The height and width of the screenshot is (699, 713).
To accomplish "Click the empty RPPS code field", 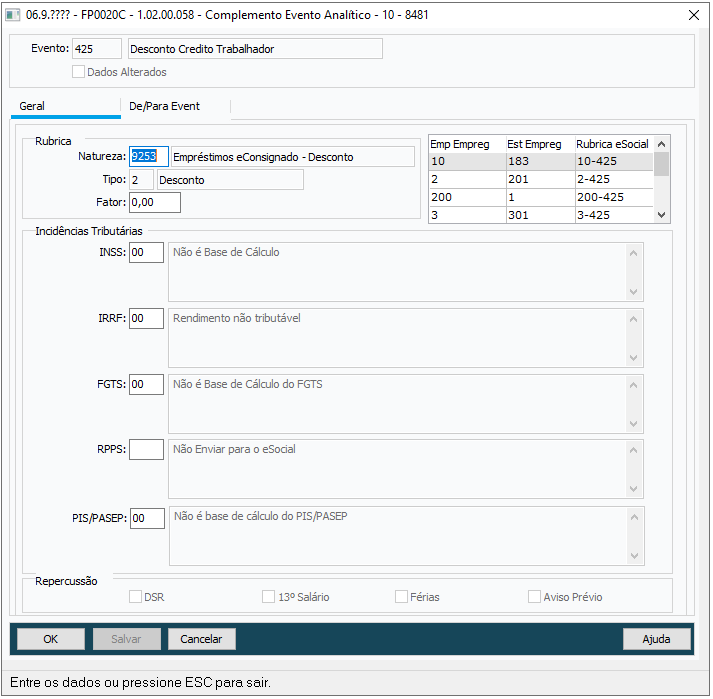I will point(146,449).
